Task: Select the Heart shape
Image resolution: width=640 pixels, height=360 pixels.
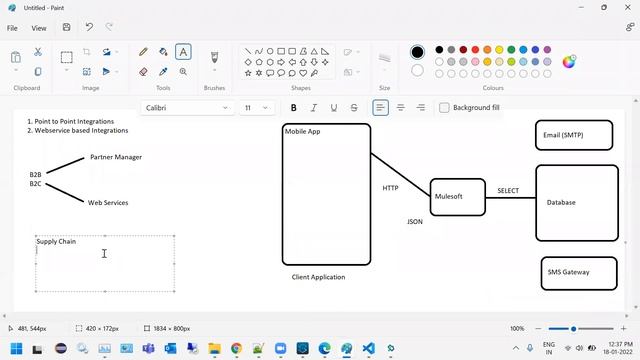Action: (x=303, y=73)
